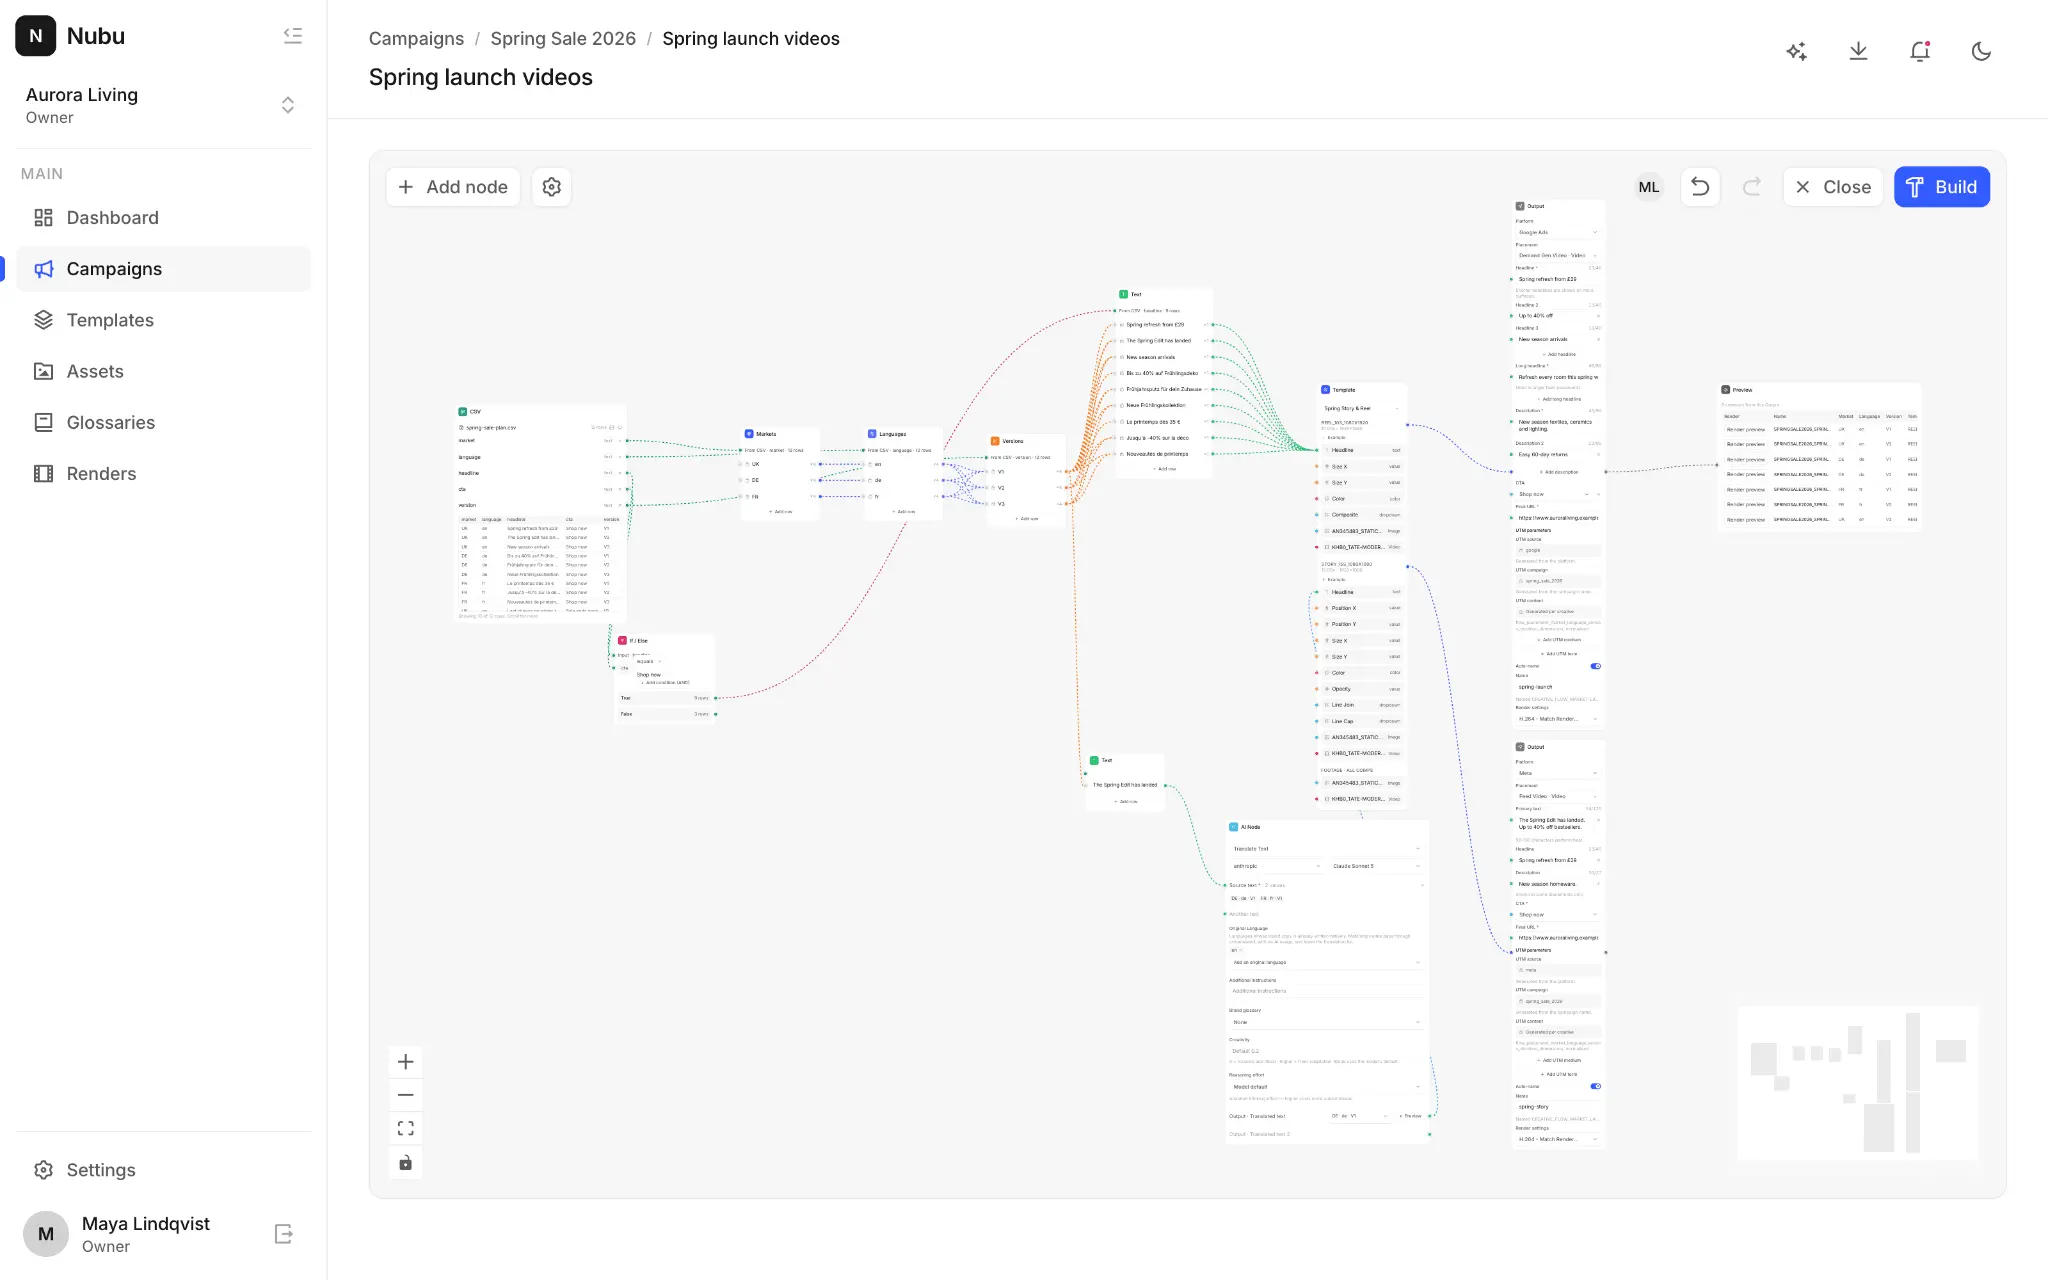Viewport: 2048px width, 1280px height.
Task: Open the Spring Story & Reel template dropdown
Action: pos(1361,408)
